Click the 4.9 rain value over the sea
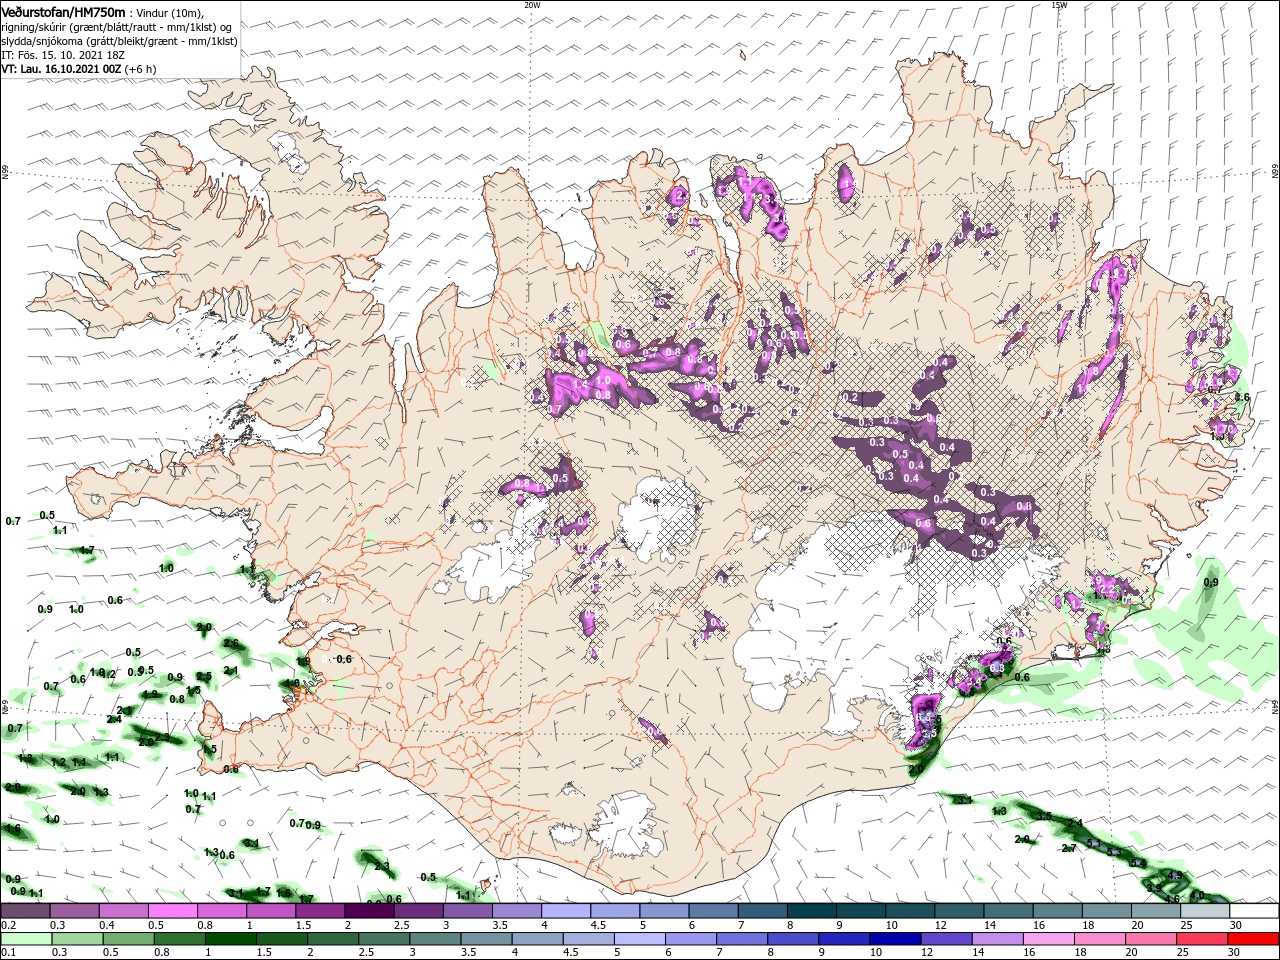The image size is (1280, 960). pyautogui.click(x=1175, y=876)
